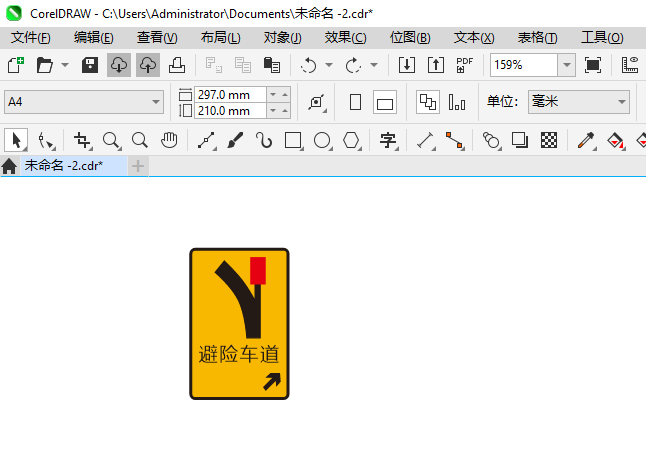The image size is (646, 452).
Task: Click the Copy icon
Action: point(243,65)
